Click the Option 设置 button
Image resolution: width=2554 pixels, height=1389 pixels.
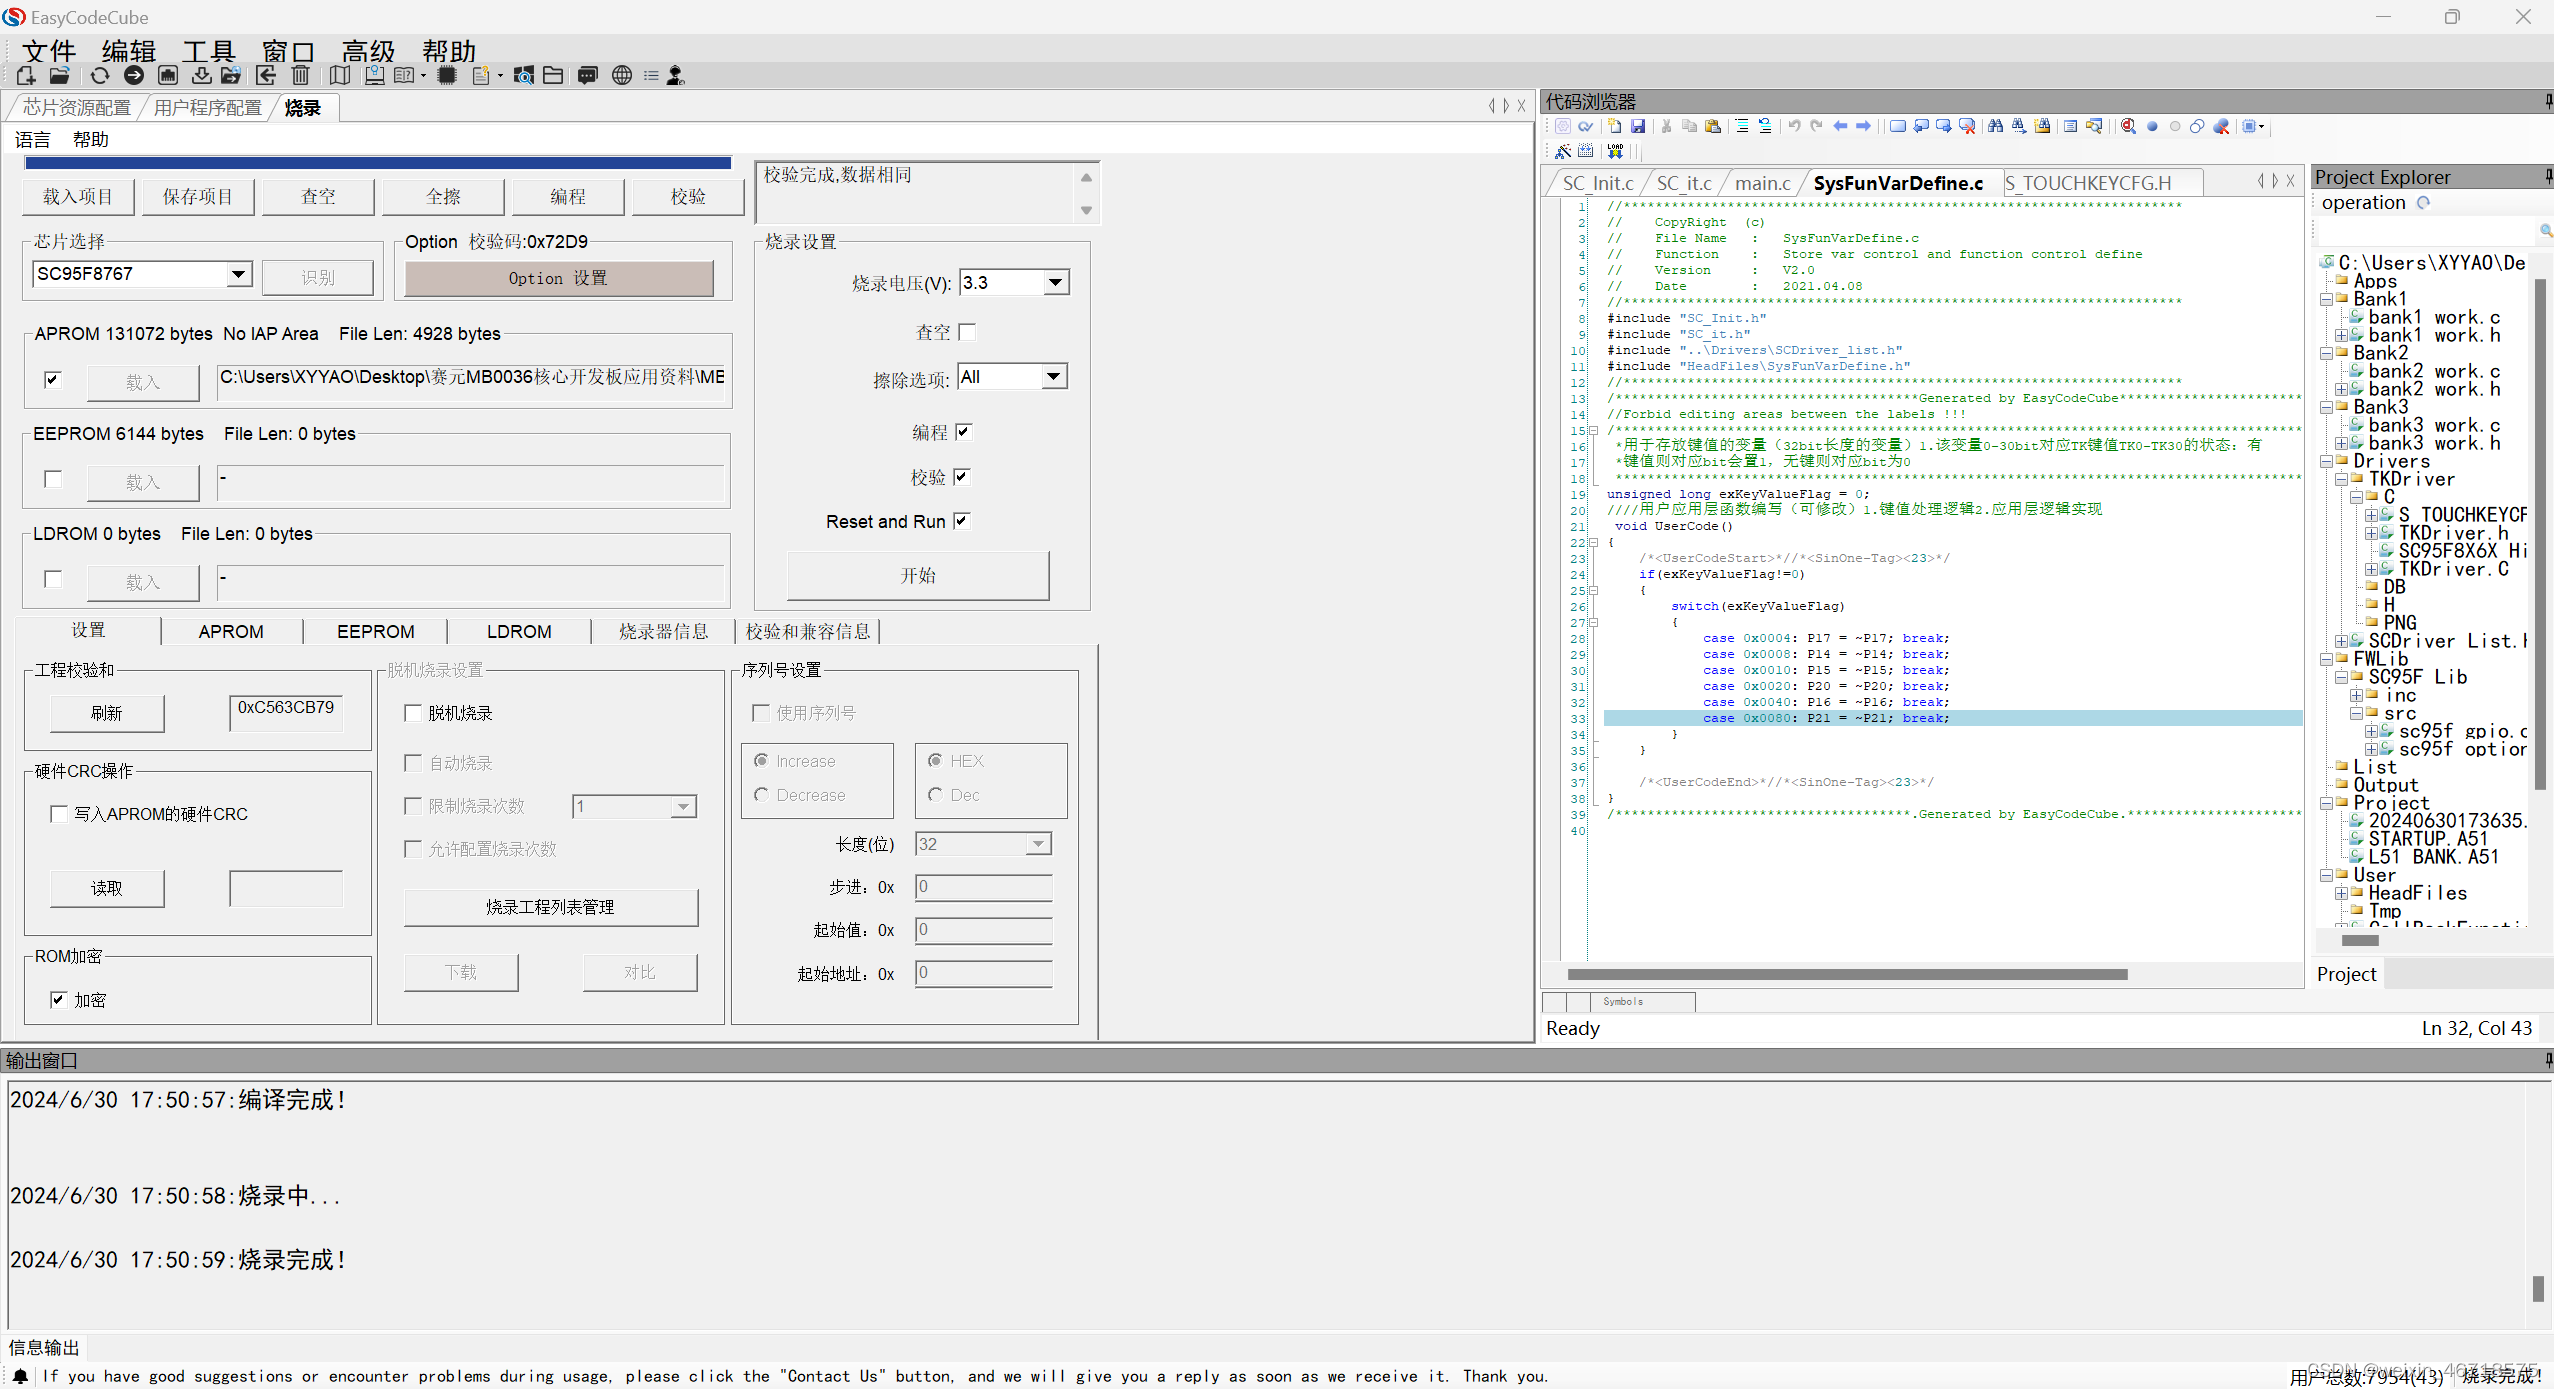coord(558,278)
